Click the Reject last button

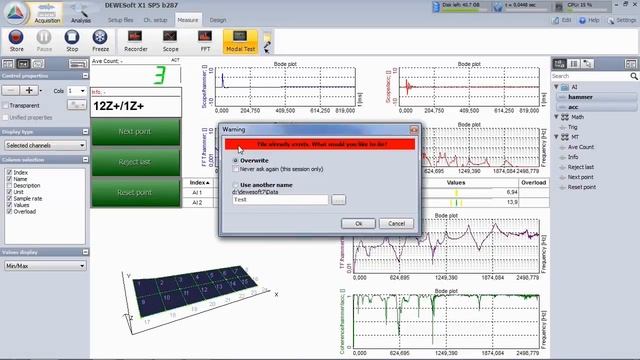136,162
